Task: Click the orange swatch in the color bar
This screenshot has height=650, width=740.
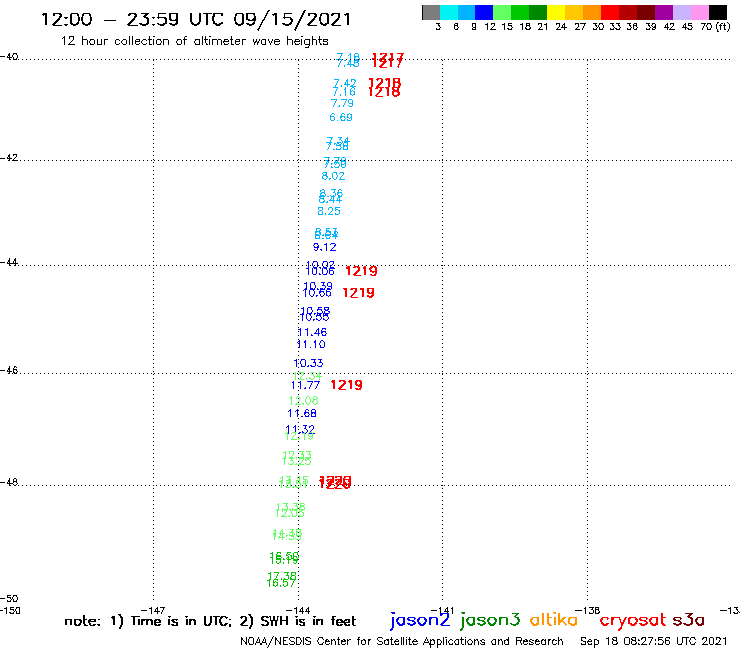Action: click(592, 12)
